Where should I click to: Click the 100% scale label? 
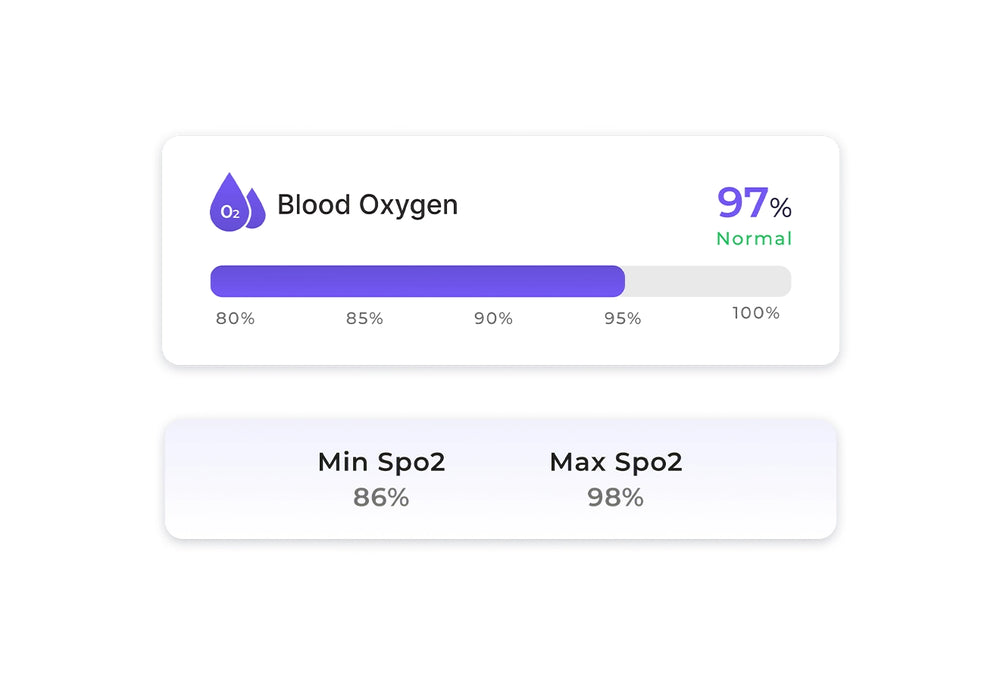(756, 313)
